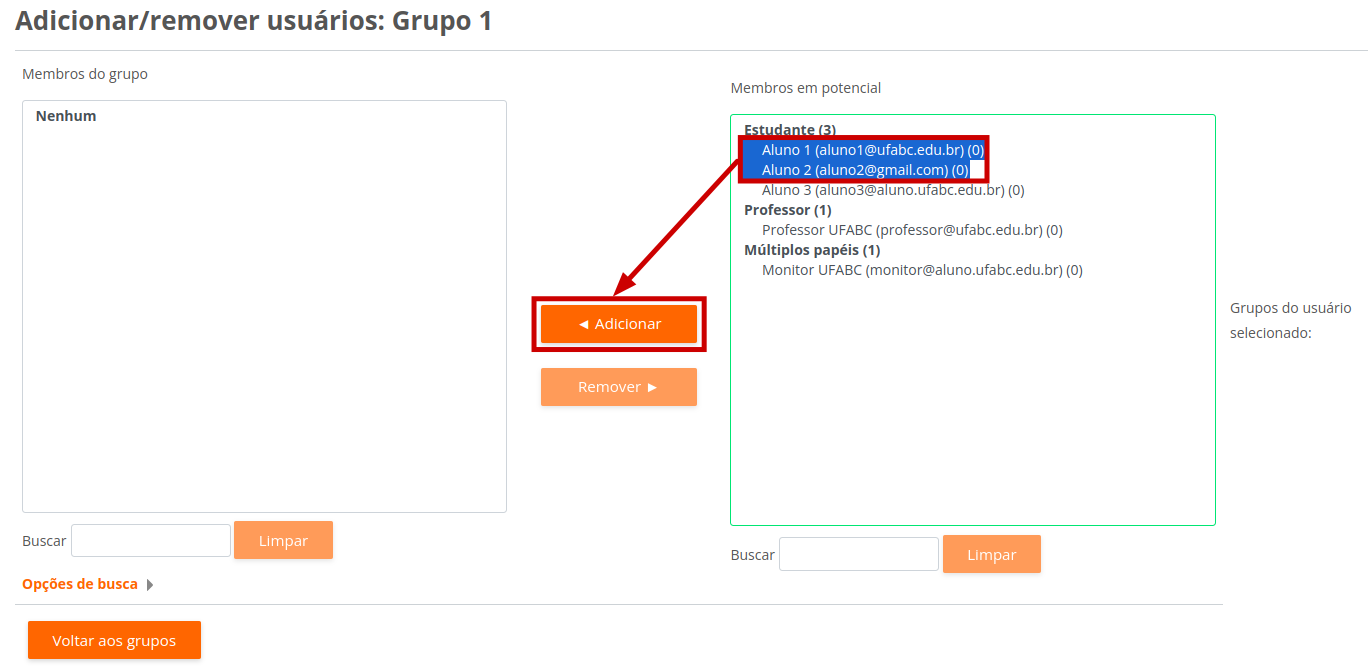The image size is (1368, 670).
Task: Click the Professor (1) group header
Action: click(x=787, y=210)
